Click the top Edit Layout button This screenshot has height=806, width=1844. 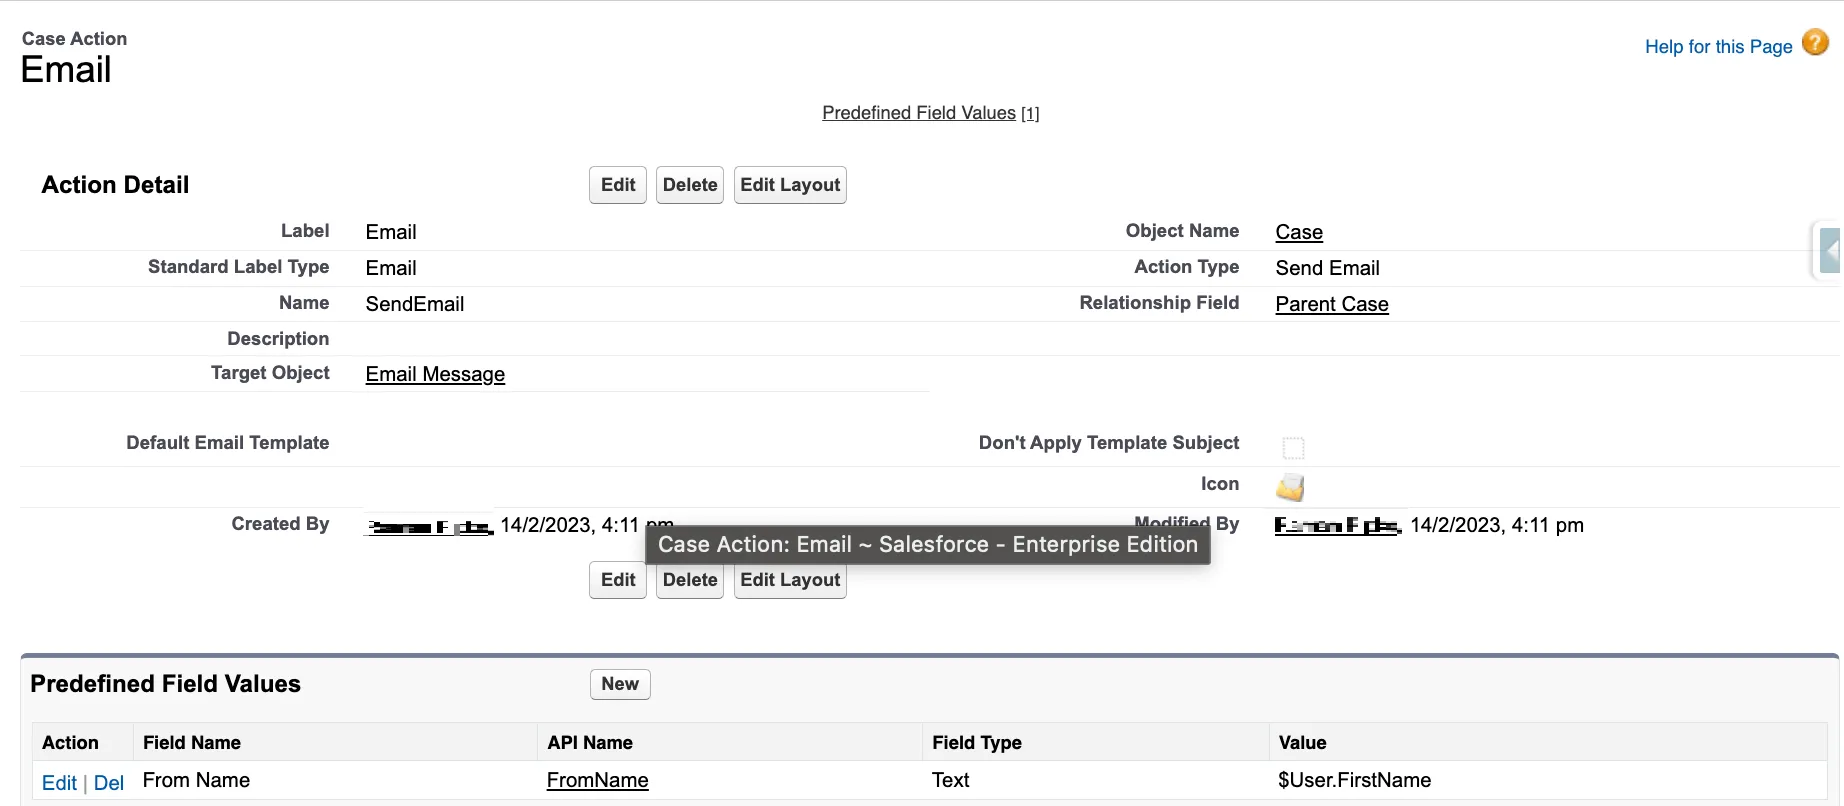789,185
